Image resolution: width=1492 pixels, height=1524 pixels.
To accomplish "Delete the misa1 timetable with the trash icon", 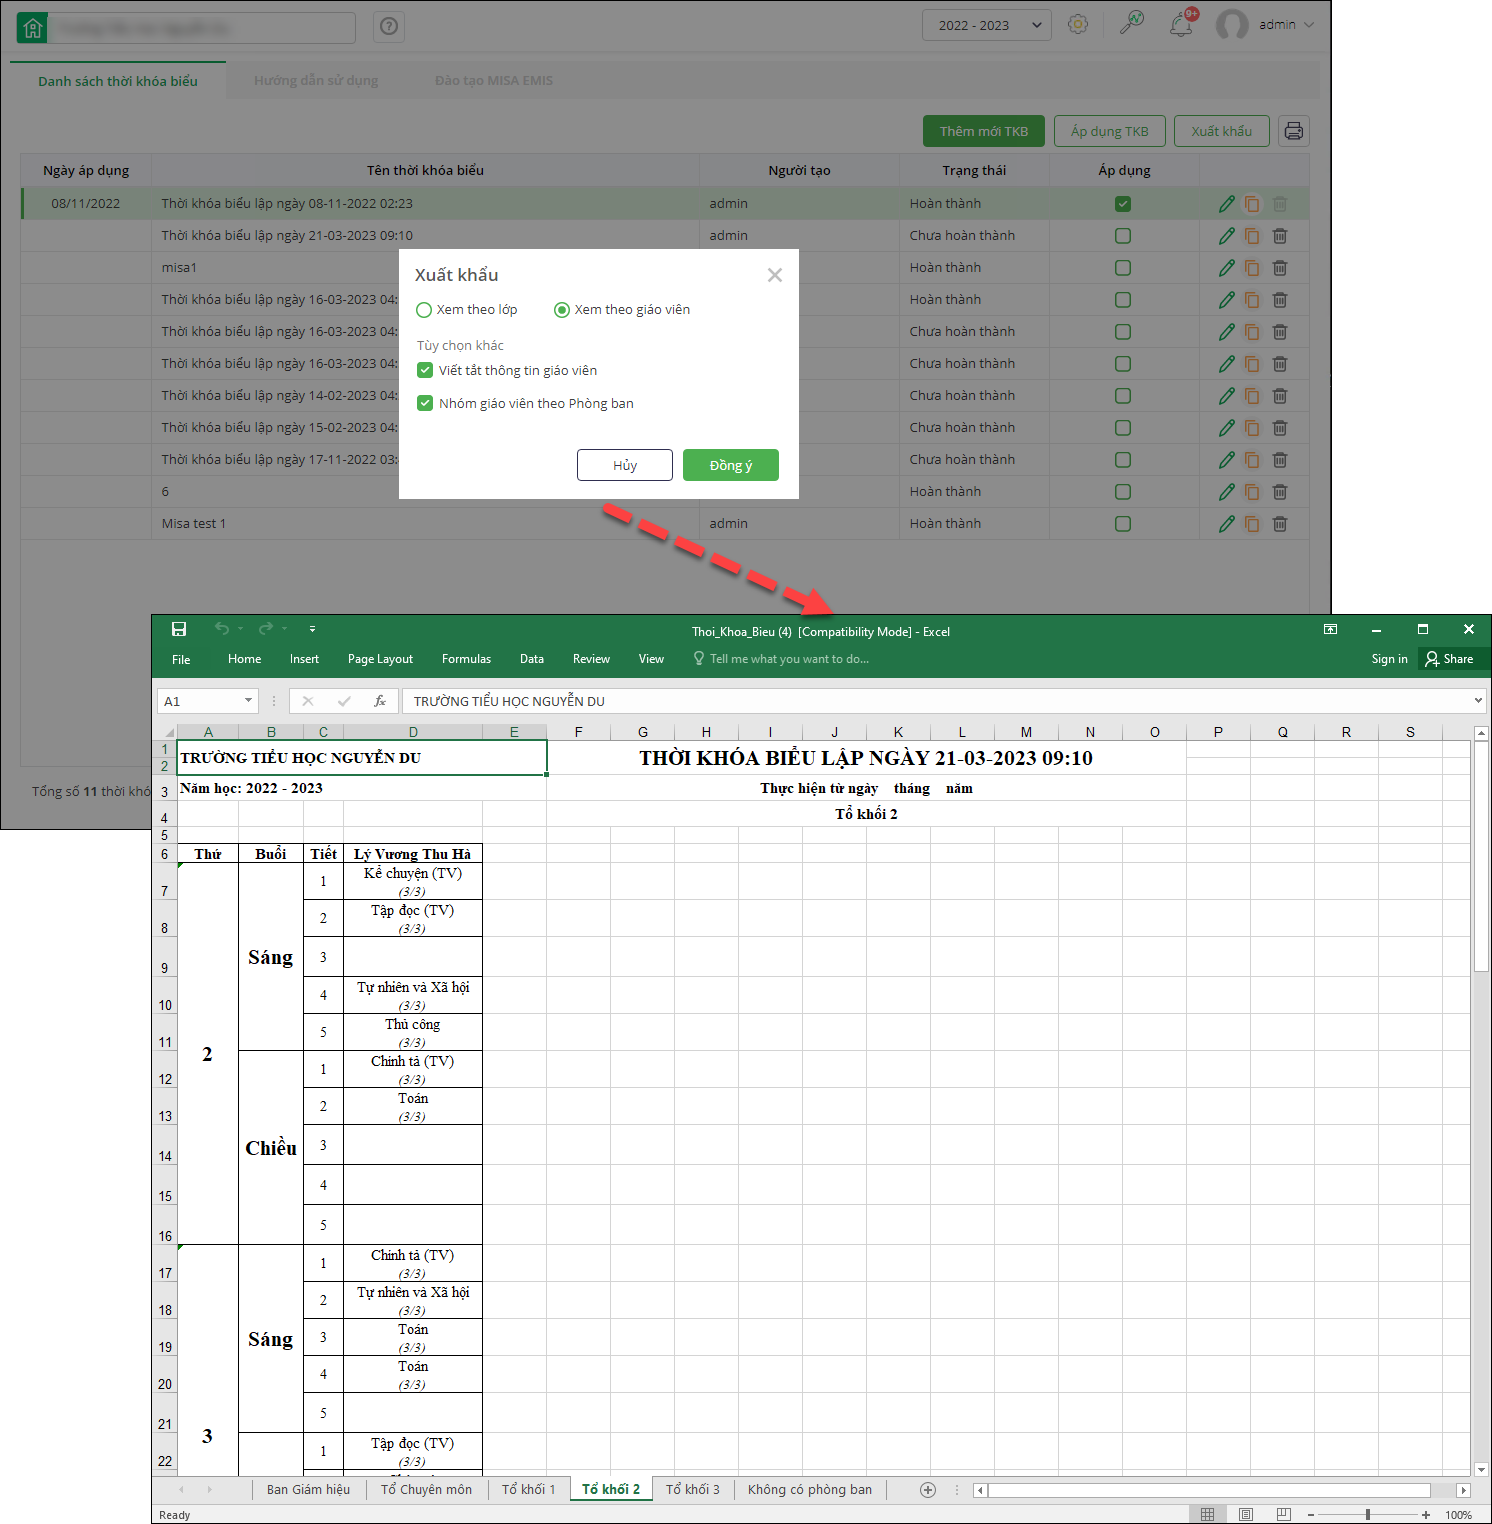I will (x=1280, y=268).
